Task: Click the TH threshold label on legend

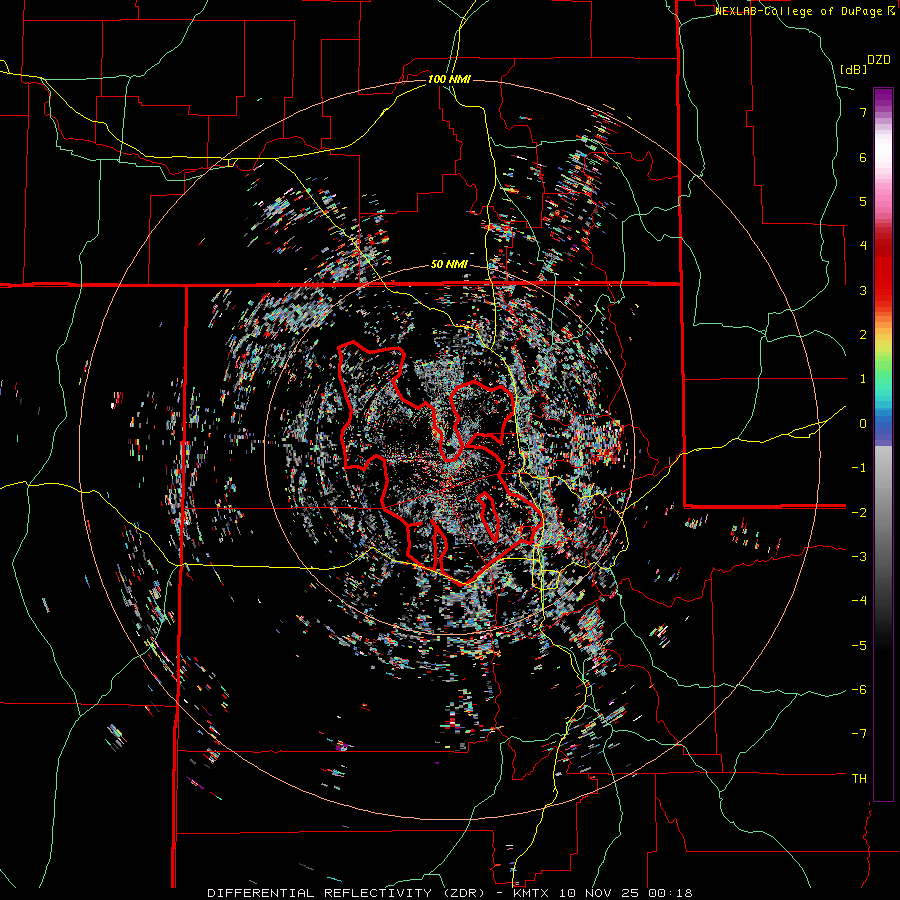Action: (859, 778)
